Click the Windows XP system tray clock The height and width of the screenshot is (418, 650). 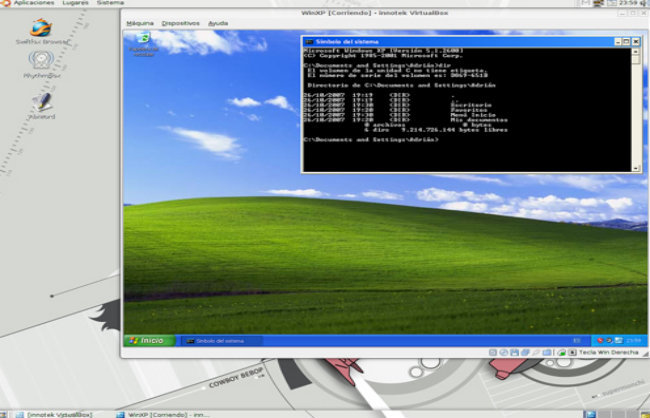coord(635,341)
